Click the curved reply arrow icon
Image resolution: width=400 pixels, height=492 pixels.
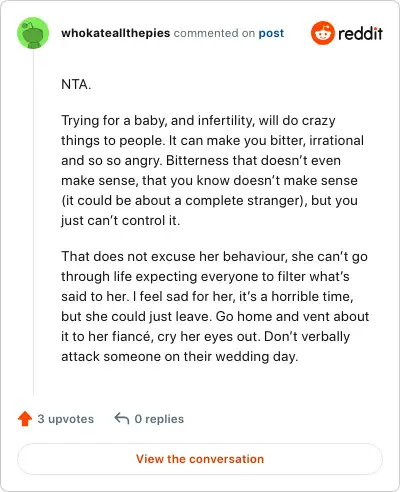click(122, 418)
